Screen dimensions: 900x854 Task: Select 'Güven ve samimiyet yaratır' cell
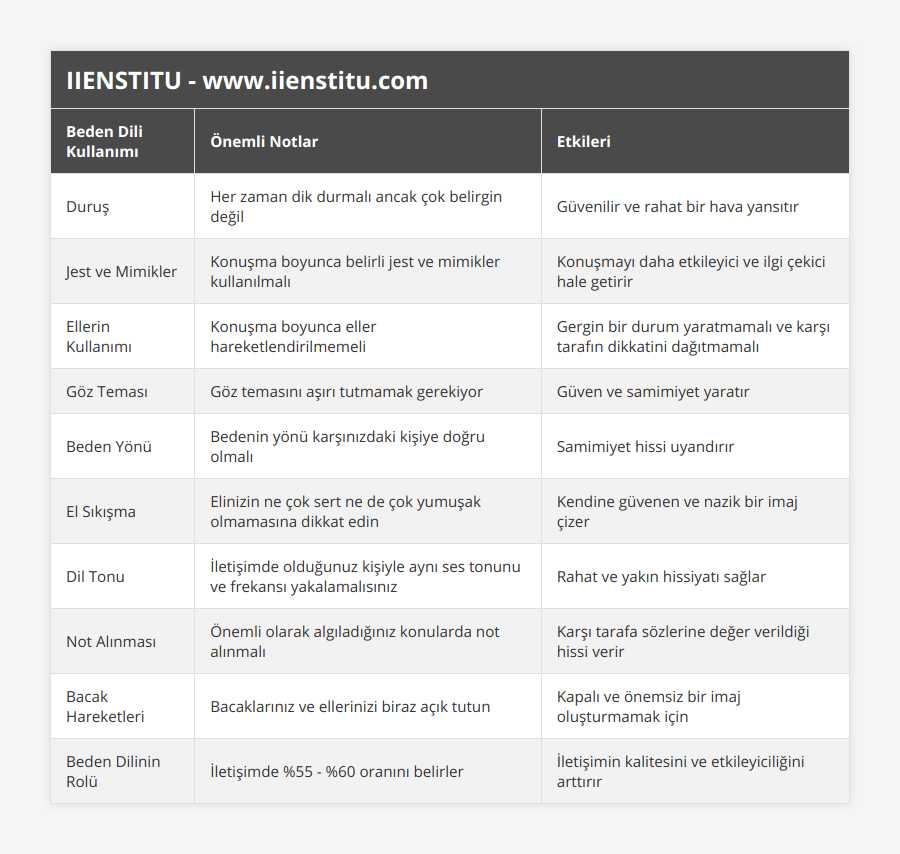653,391
